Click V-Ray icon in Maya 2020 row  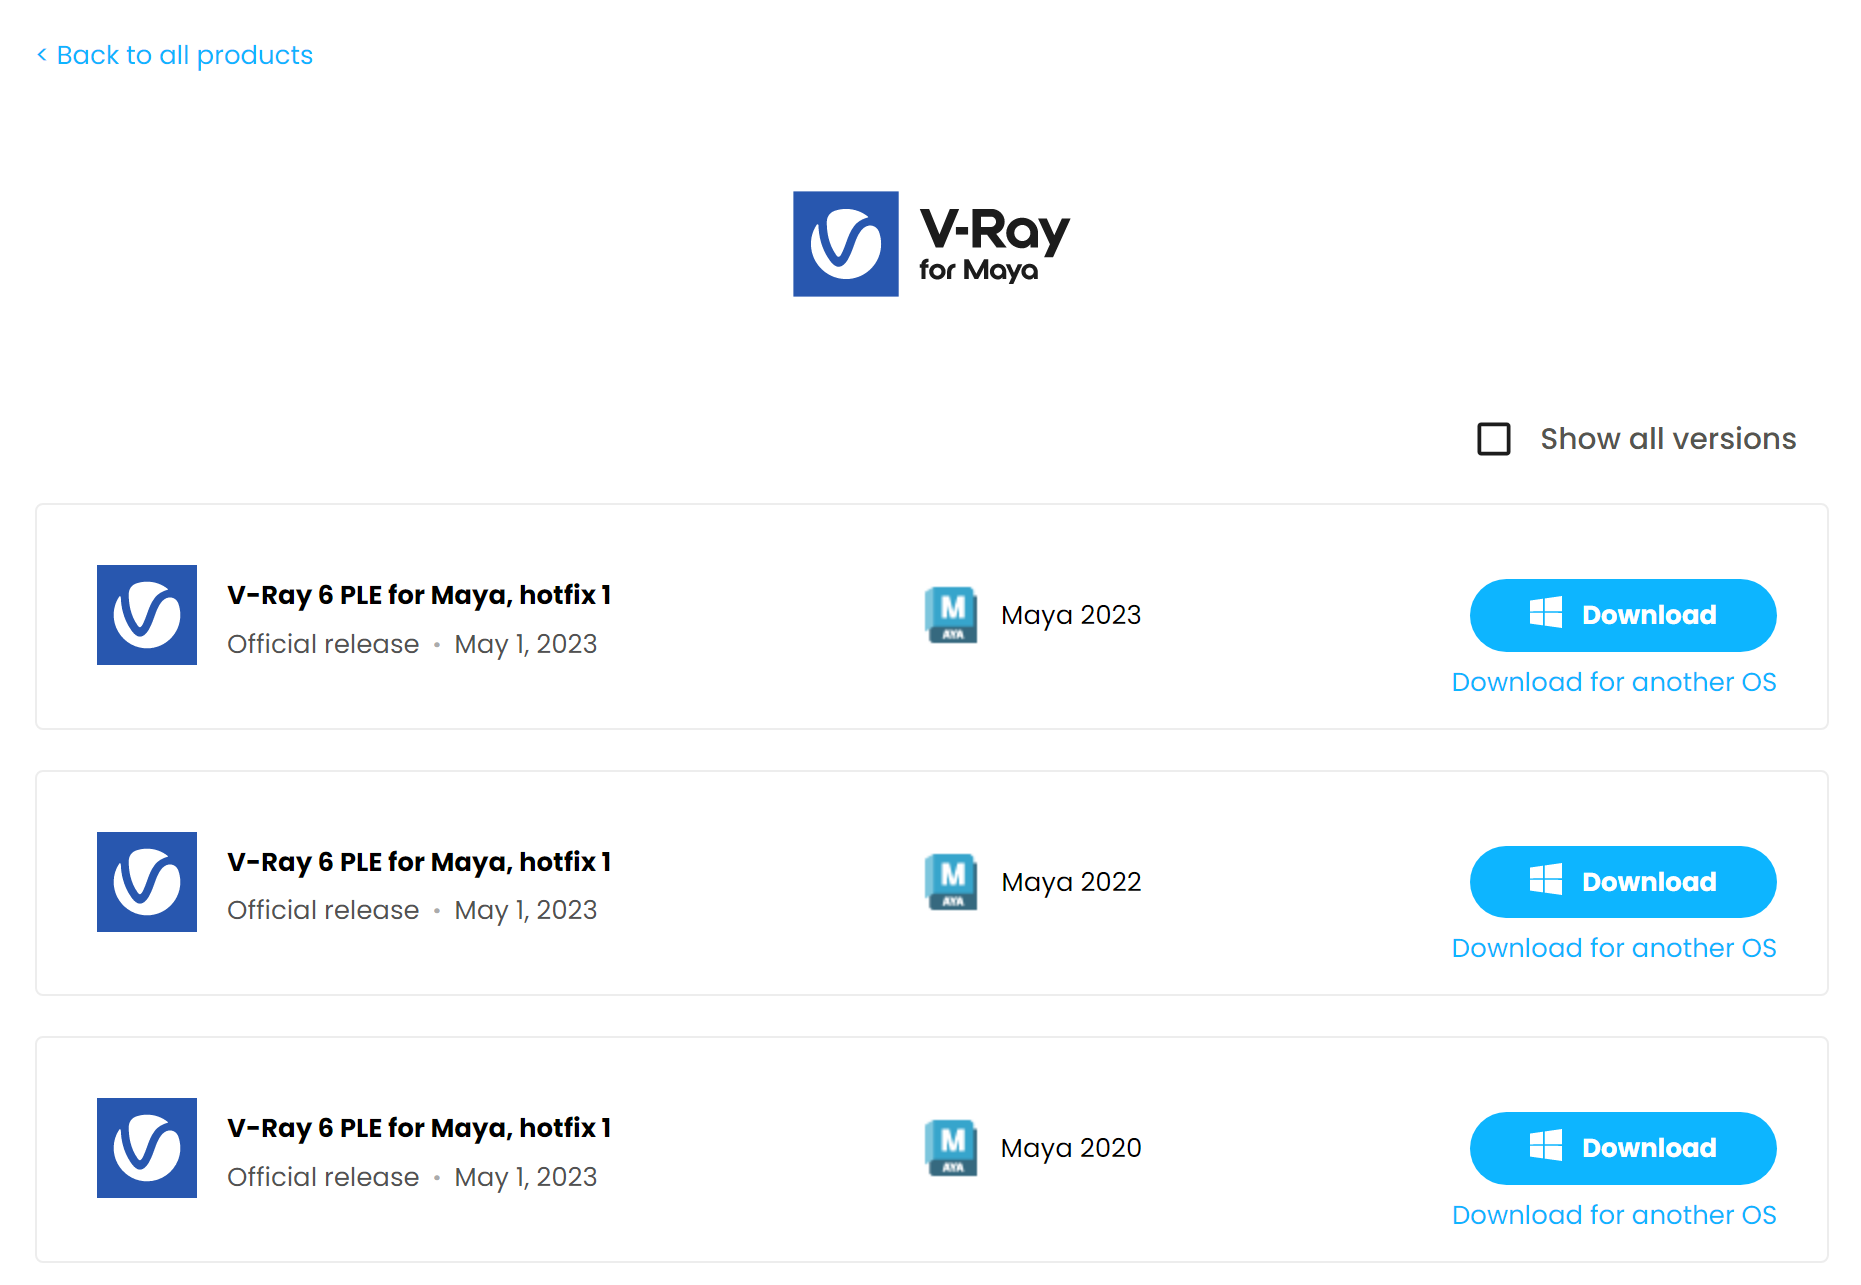coord(147,1148)
